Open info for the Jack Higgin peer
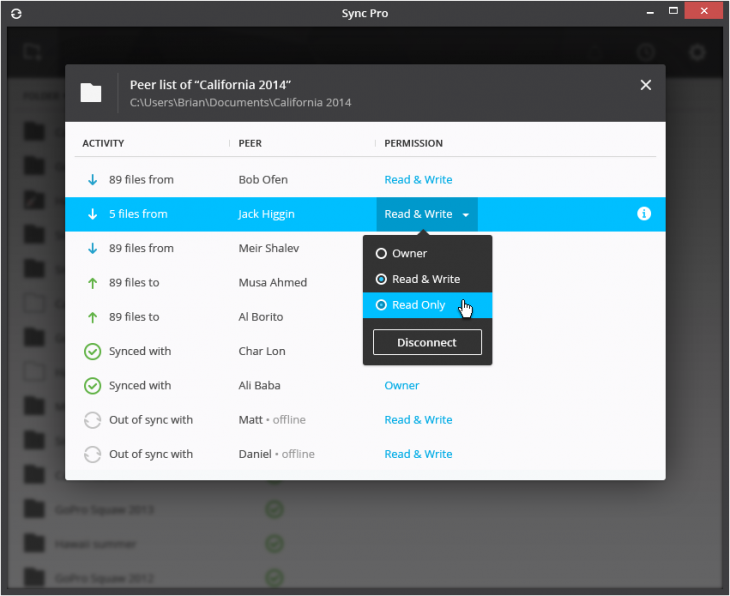 pyautogui.click(x=643, y=214)
